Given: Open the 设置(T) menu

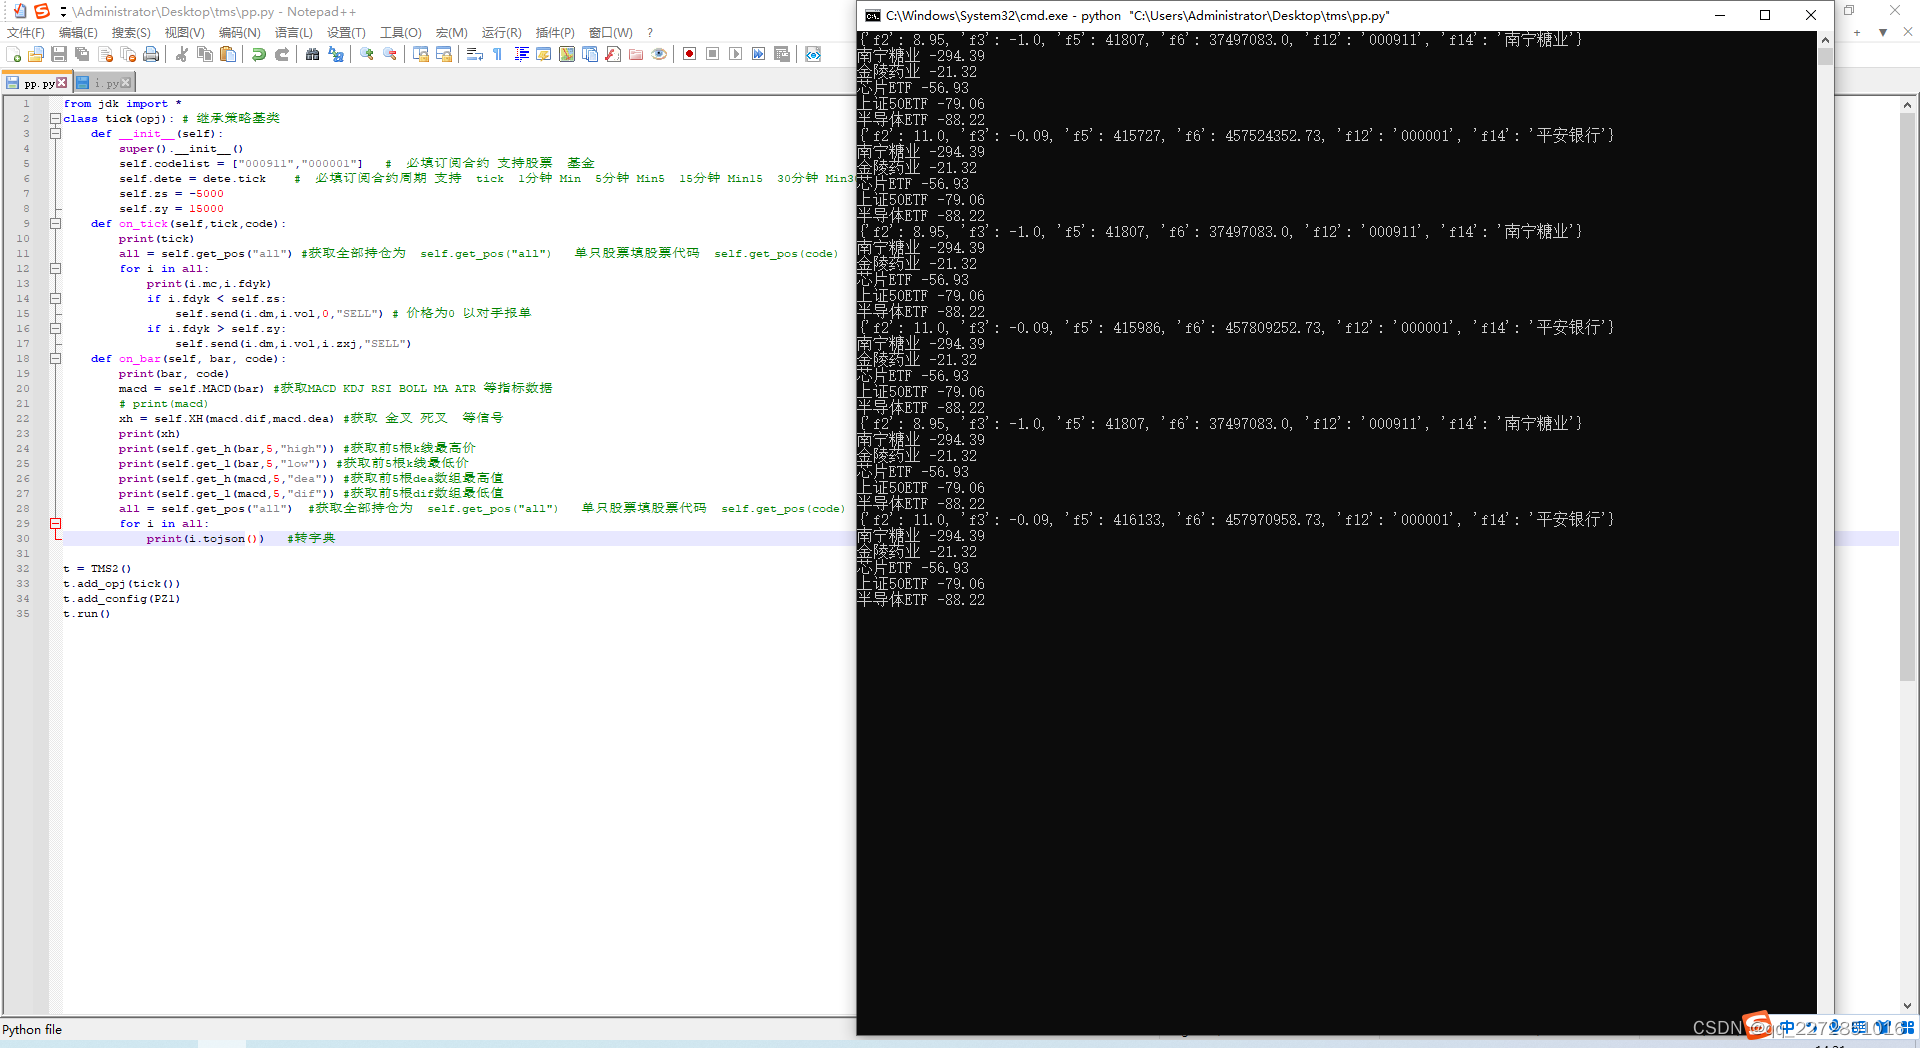Looking at the screenshot, I should click(x=346, y=33).
